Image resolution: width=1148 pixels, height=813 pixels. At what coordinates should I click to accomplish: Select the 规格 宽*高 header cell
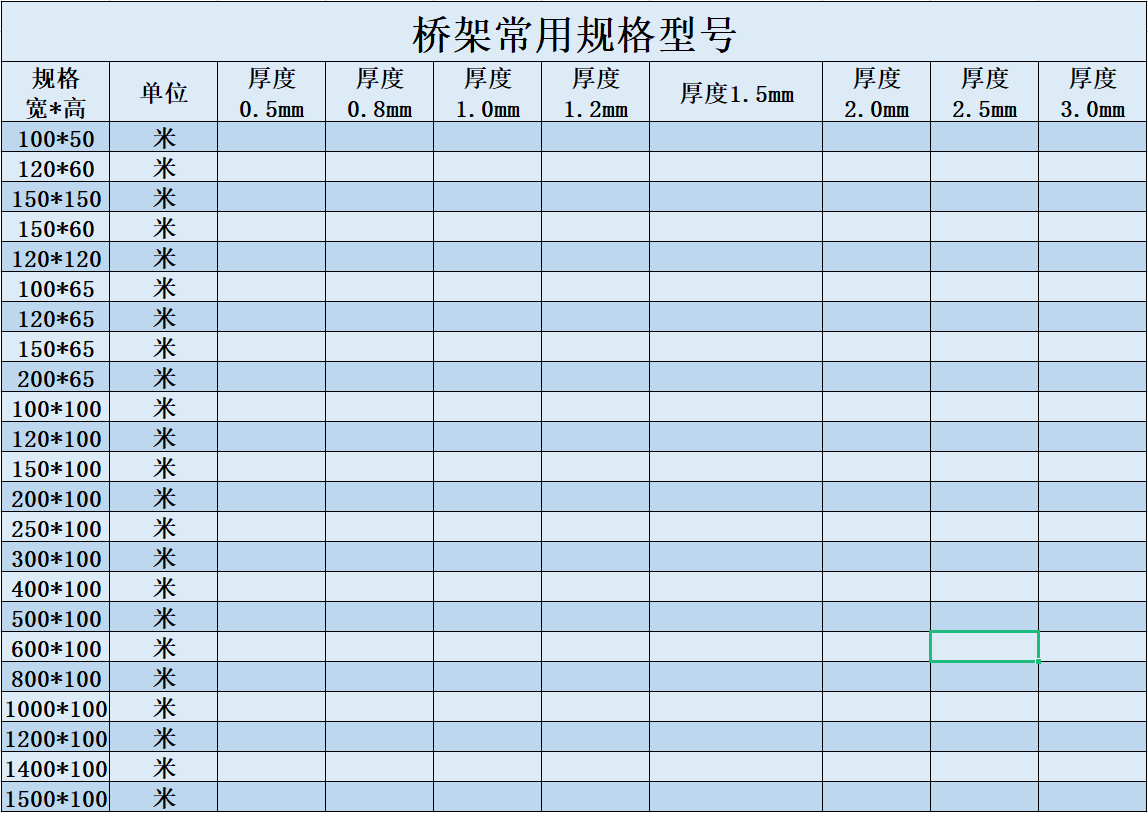click(56, 90)
